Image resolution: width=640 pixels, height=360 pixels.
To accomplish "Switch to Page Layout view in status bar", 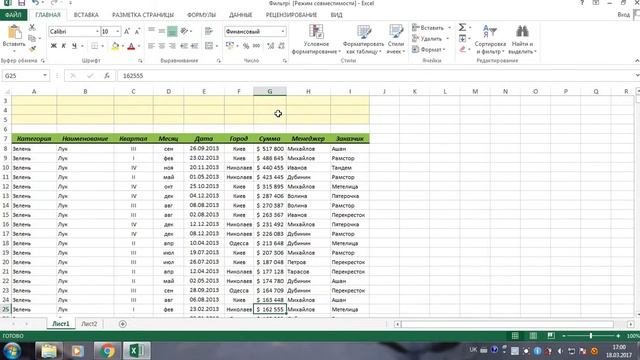I will pos(533,336).
